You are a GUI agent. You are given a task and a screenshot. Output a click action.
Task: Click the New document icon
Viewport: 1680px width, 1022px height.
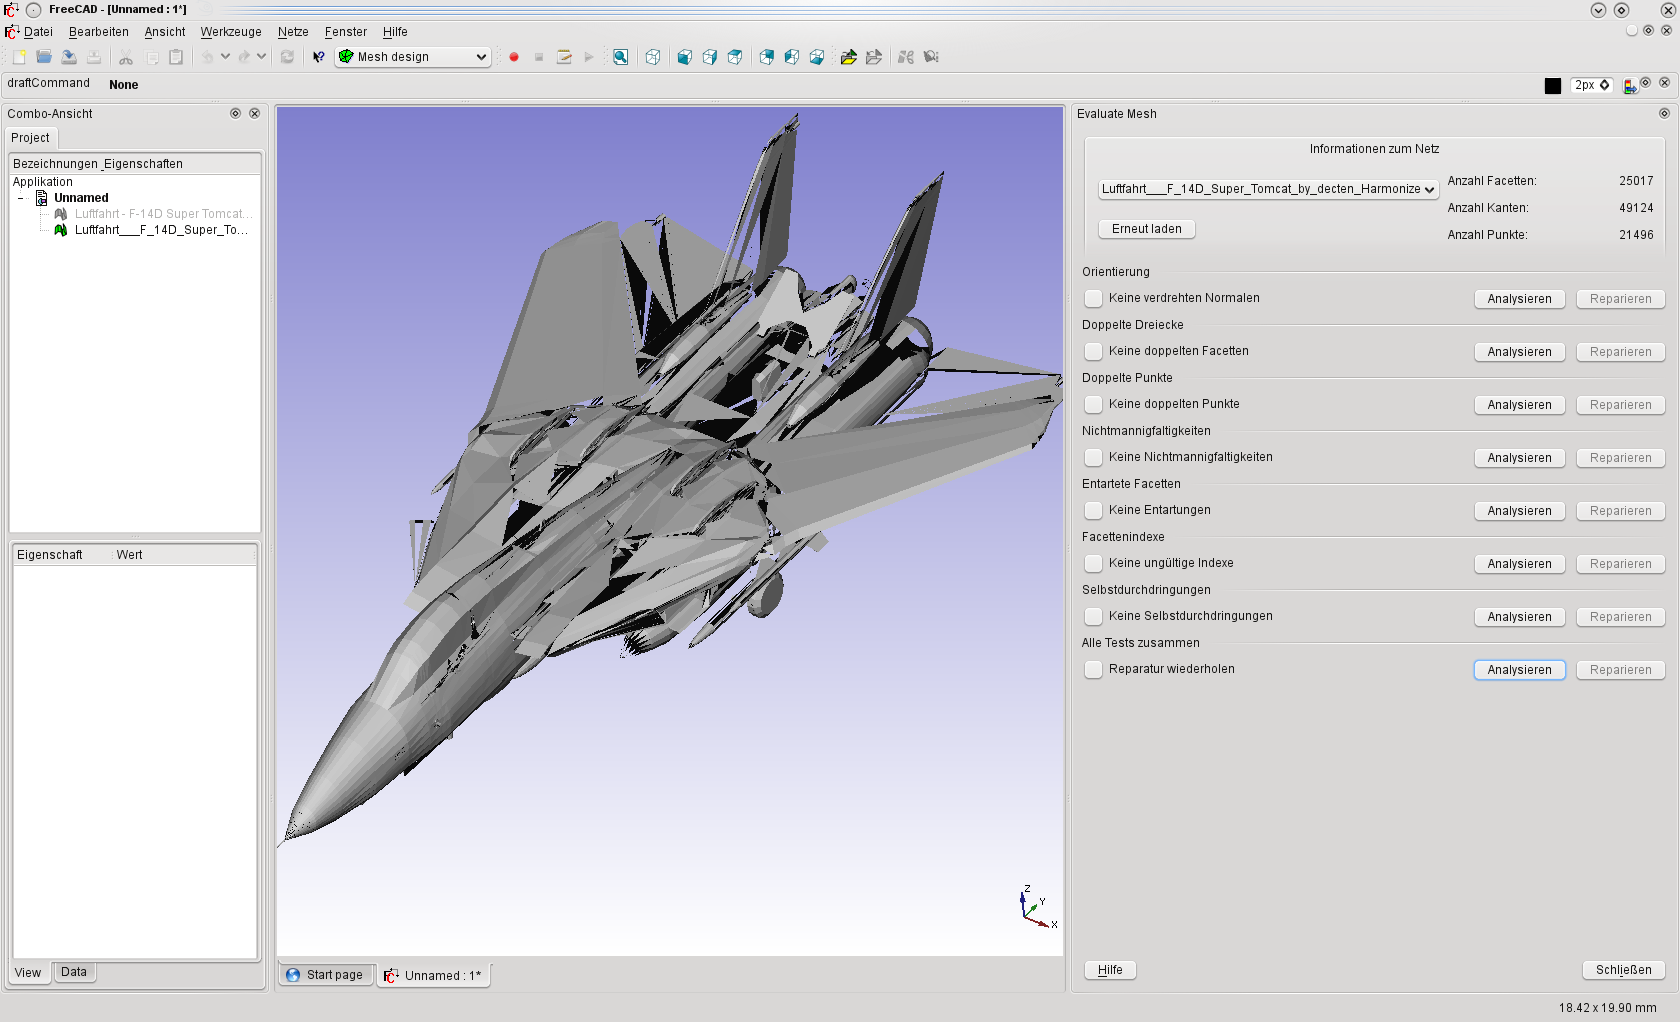(x=19, y=57)
